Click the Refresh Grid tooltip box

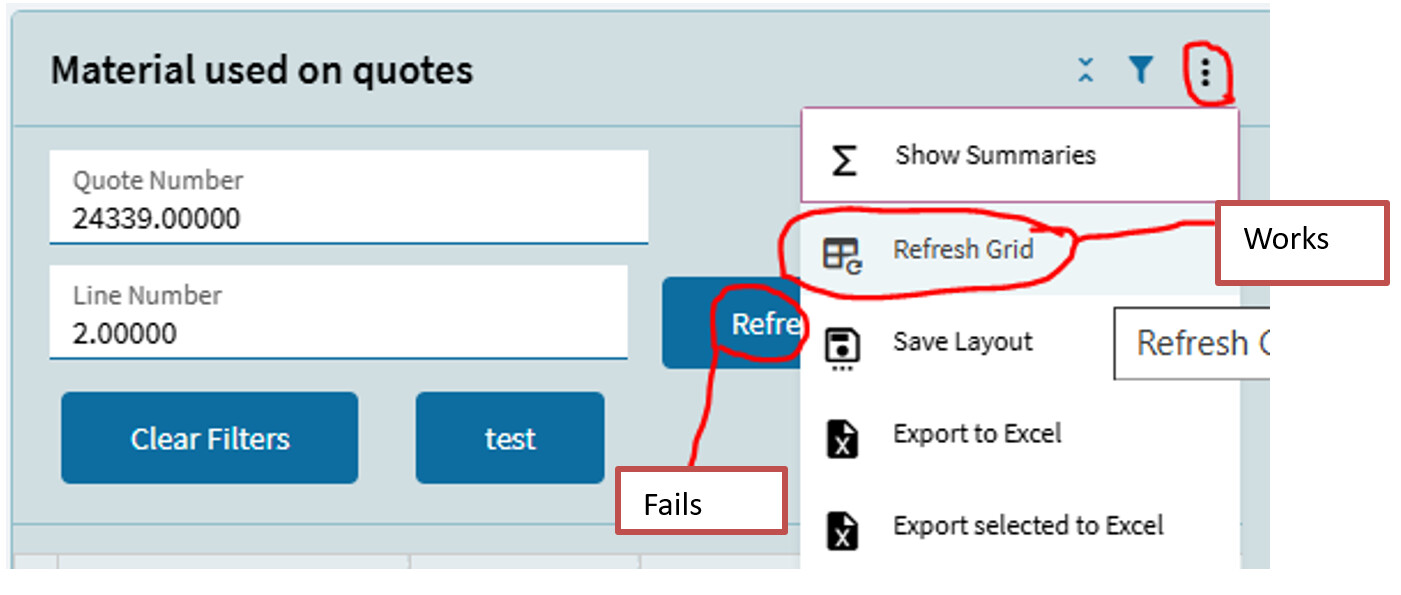pyautogui.click(x=1192, y=343)
